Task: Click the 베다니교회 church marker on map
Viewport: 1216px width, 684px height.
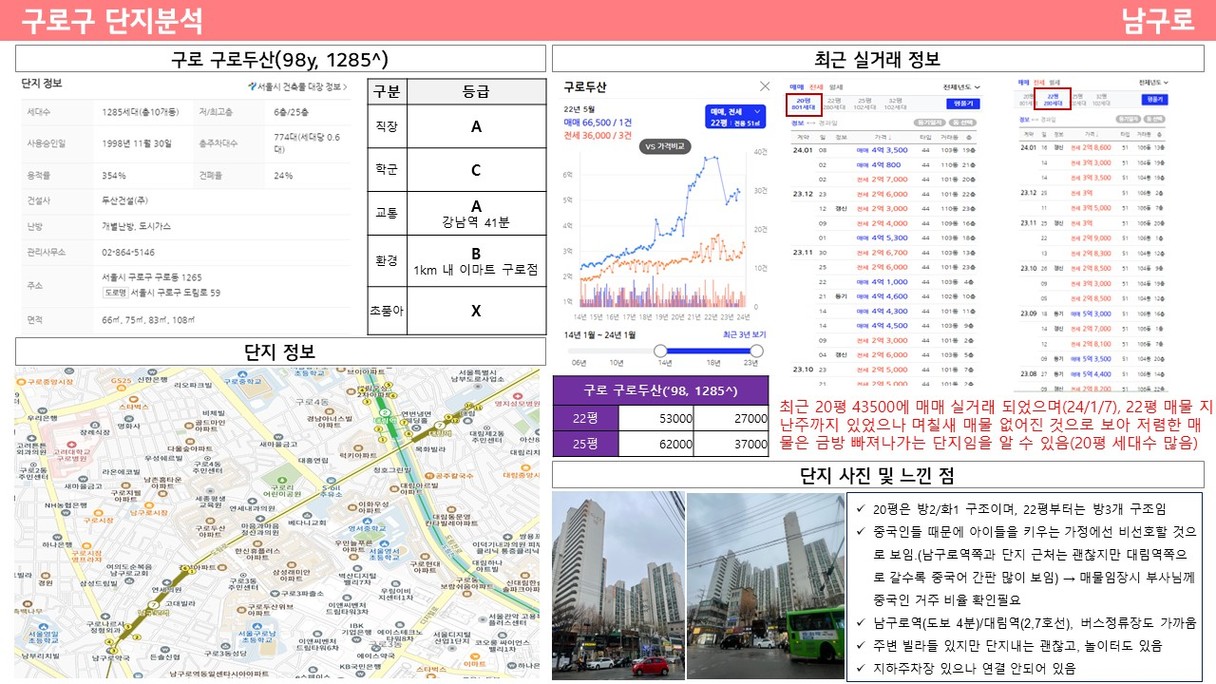Action: (x=307, y=516)
